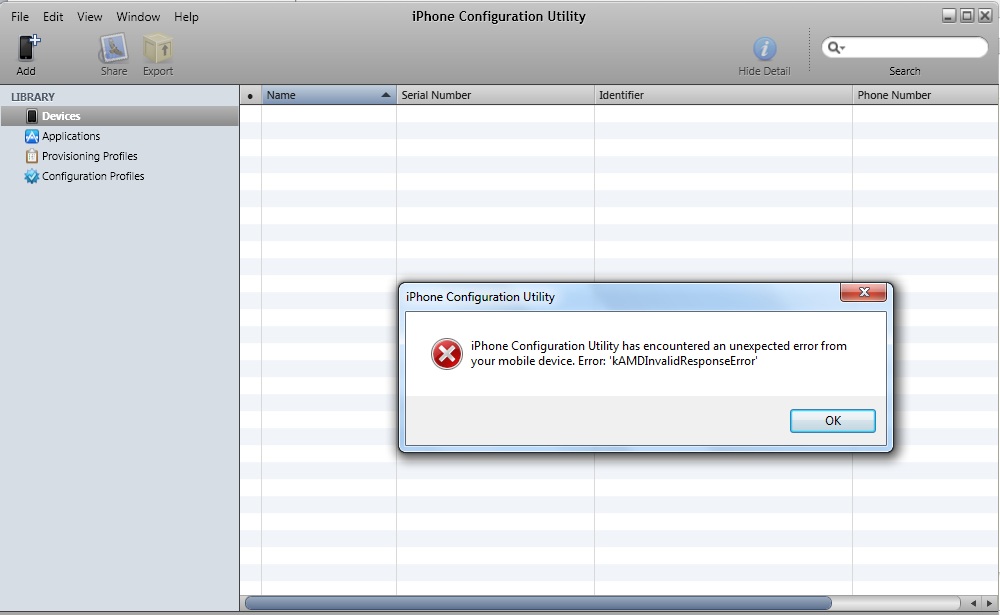Open the Edit menu
Viewport: 1000px width, 615px height.
pyautogui.click(x=53, y=17)
